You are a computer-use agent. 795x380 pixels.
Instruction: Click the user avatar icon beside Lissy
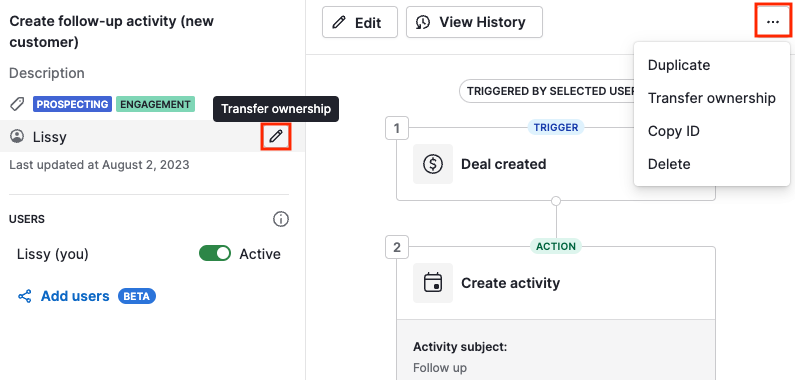click(17, 136)
